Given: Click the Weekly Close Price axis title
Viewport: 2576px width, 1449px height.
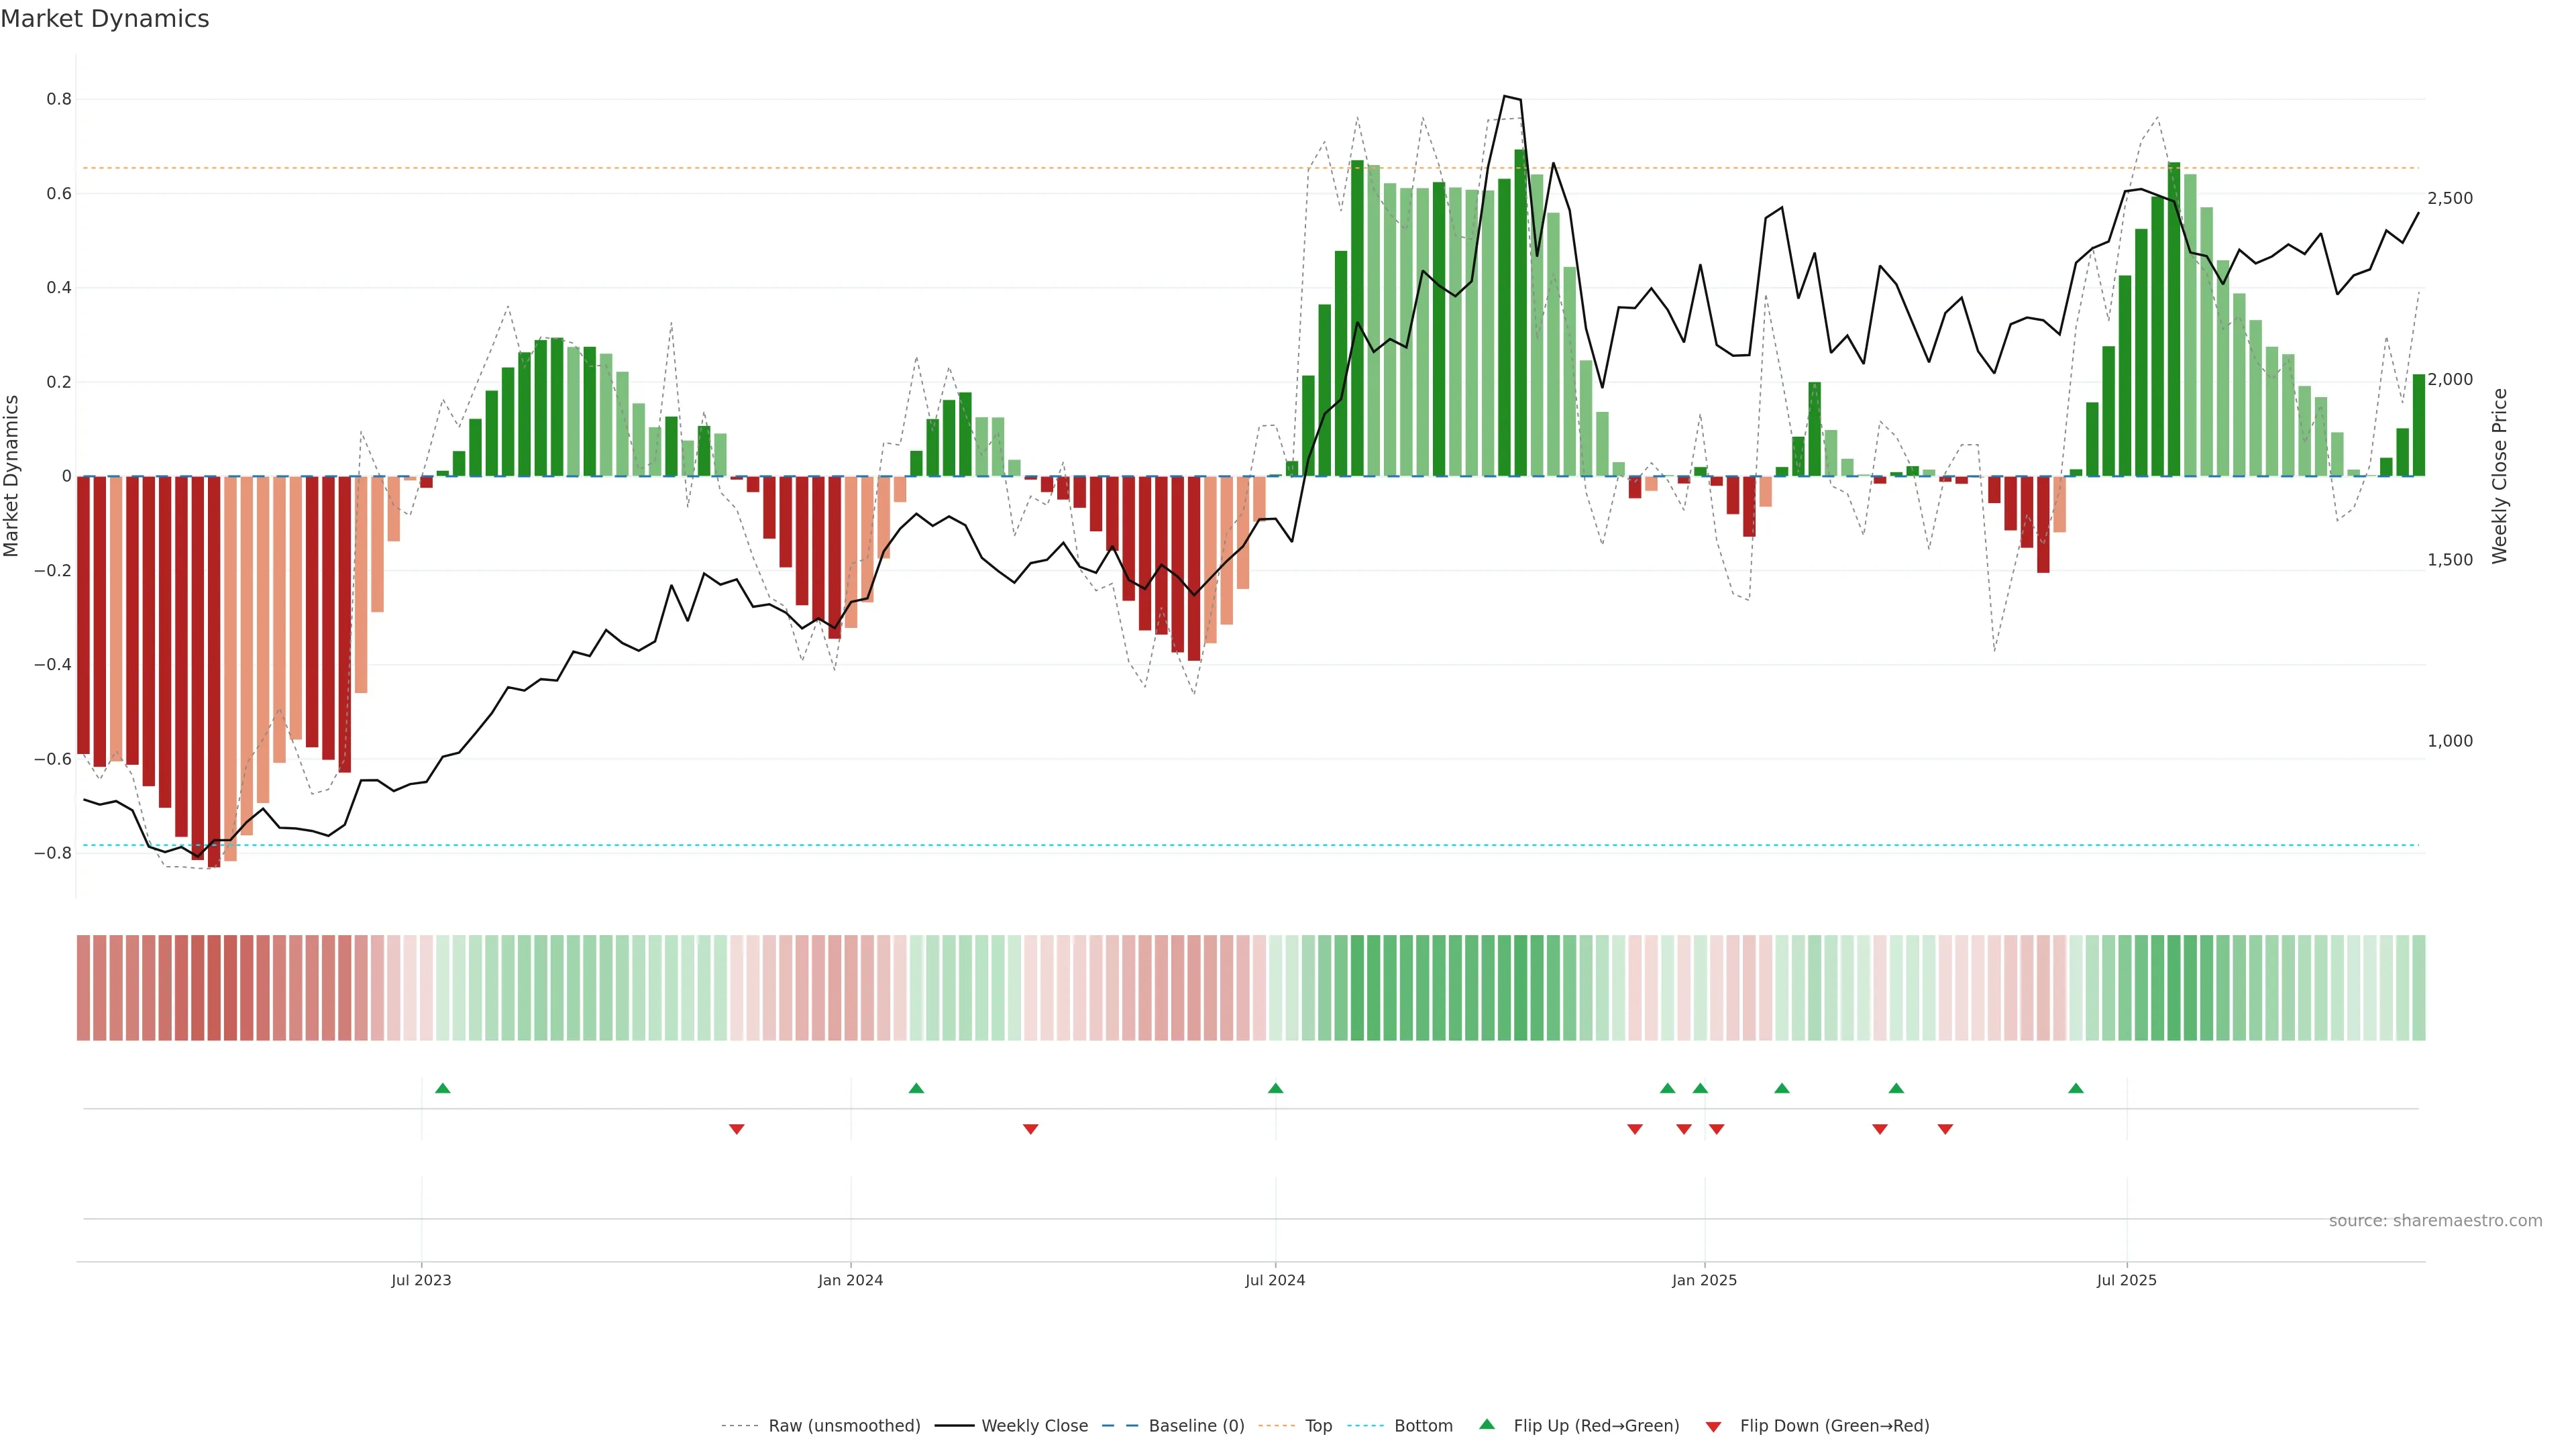Looking at the screenshot, I should 2499,476.
